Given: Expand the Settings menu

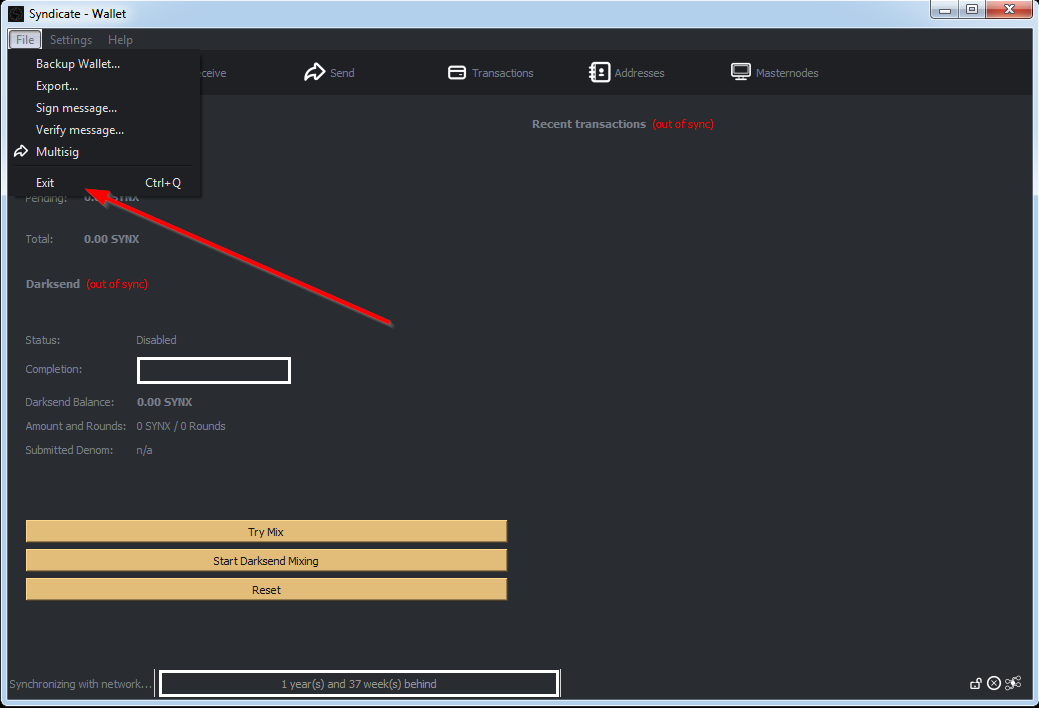Looking at the screenshot, I should (71, 40).
